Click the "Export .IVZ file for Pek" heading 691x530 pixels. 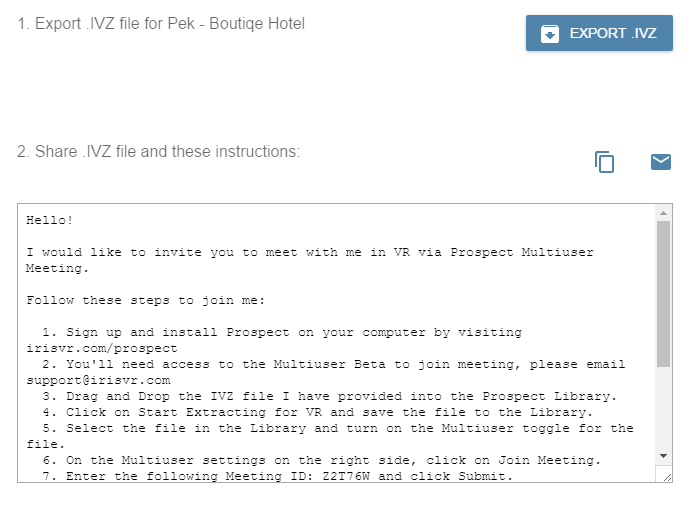[161, 23]
